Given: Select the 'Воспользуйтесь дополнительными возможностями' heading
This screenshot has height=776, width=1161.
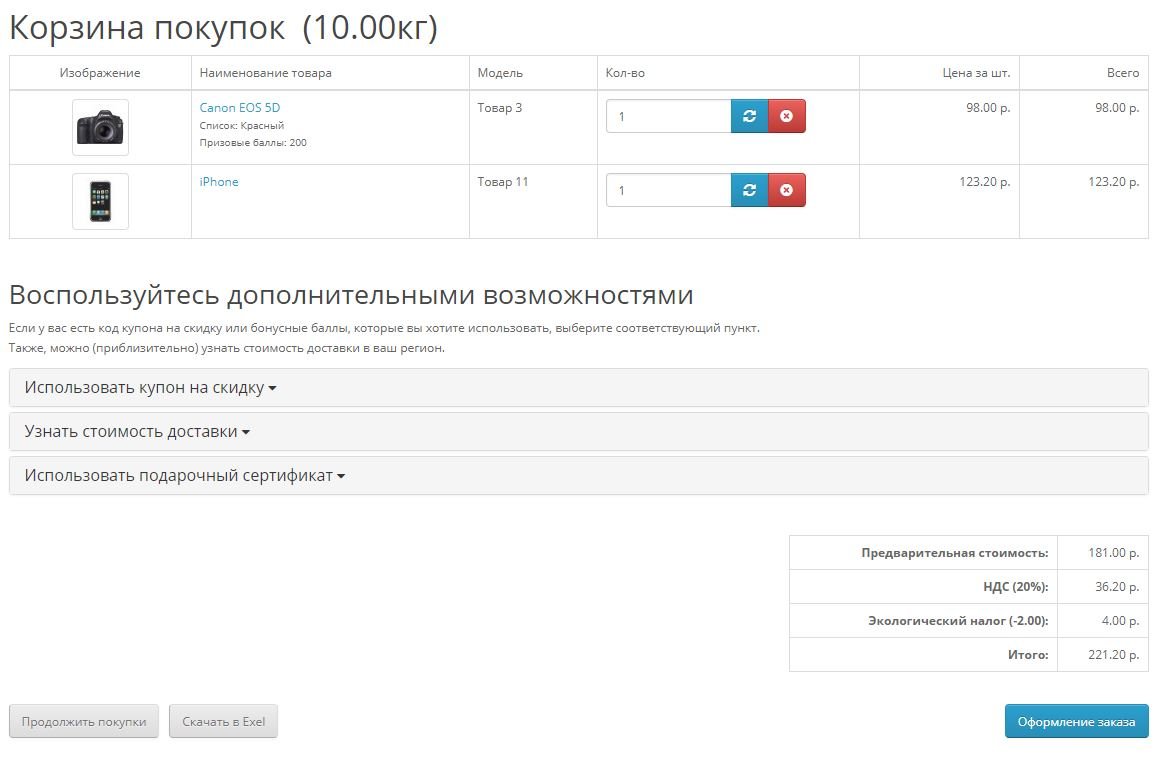Looking at the screenshot, I should click(351, 295).
